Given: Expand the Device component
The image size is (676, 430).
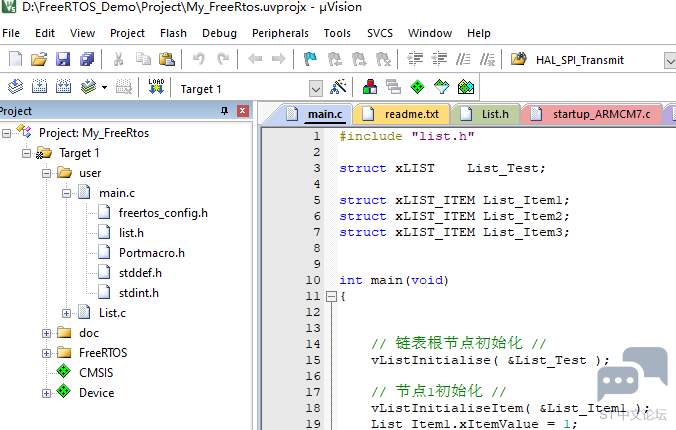Looking at the screenshot, I should (46, 393).
